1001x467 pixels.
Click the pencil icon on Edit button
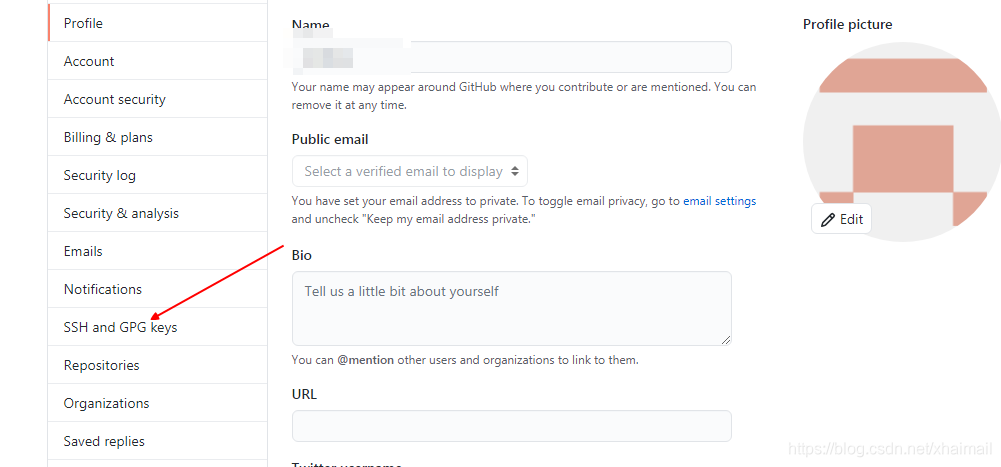(827, 220)
